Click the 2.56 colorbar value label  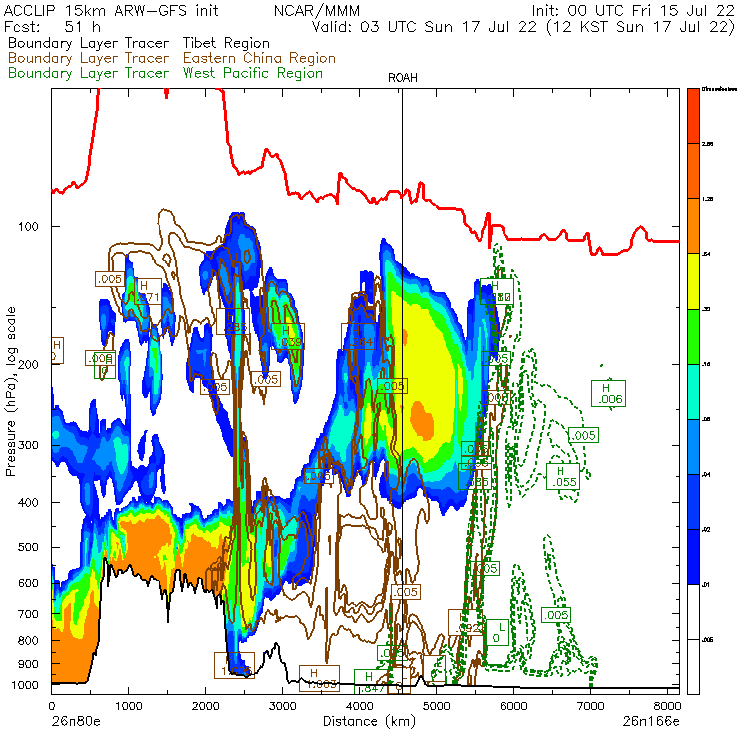pos(707,144)
